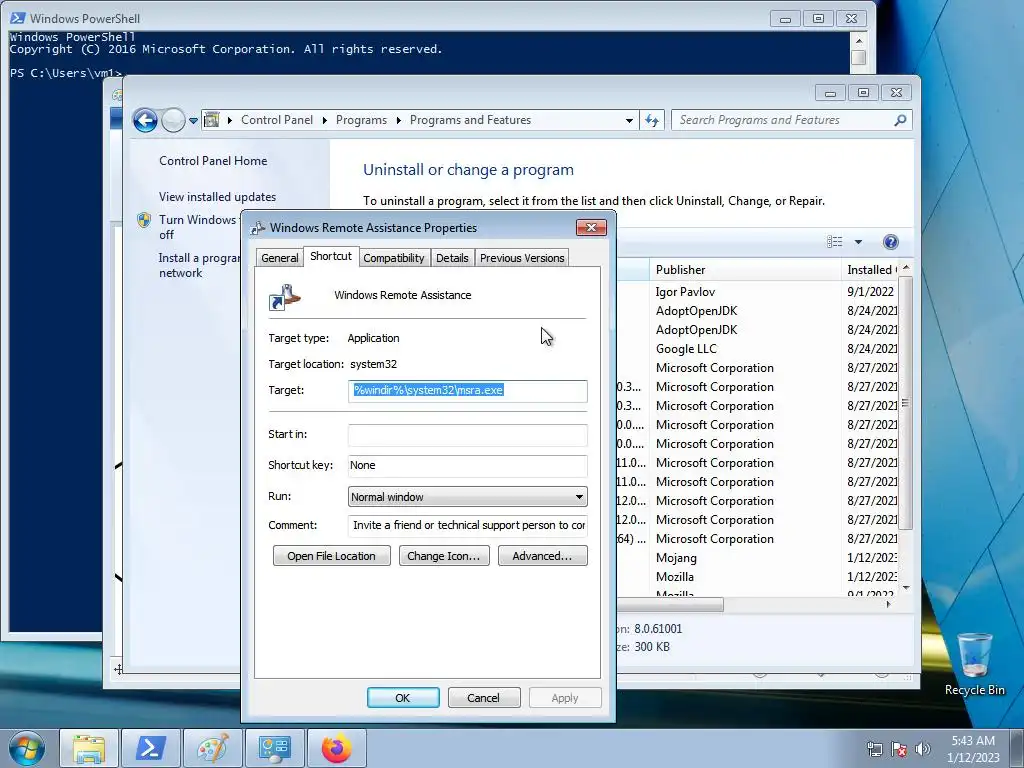Switch to the General tab
Screen dimensions: 1024x768
280,258
